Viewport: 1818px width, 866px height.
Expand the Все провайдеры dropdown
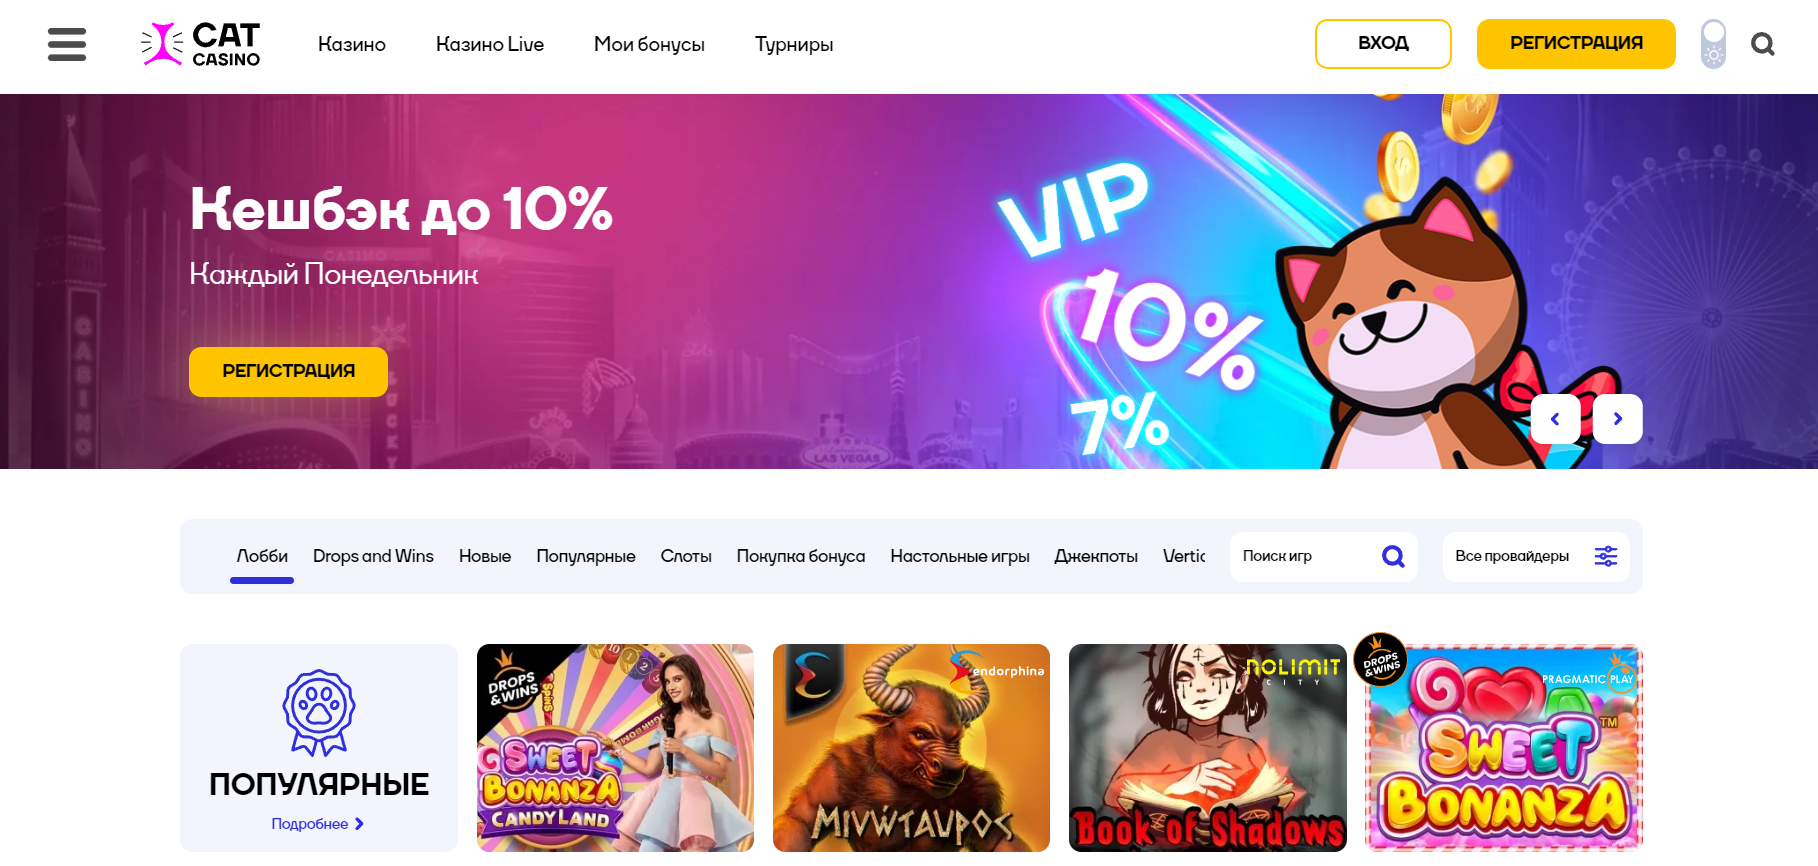pyautogui.click(x=1536, y=556)
